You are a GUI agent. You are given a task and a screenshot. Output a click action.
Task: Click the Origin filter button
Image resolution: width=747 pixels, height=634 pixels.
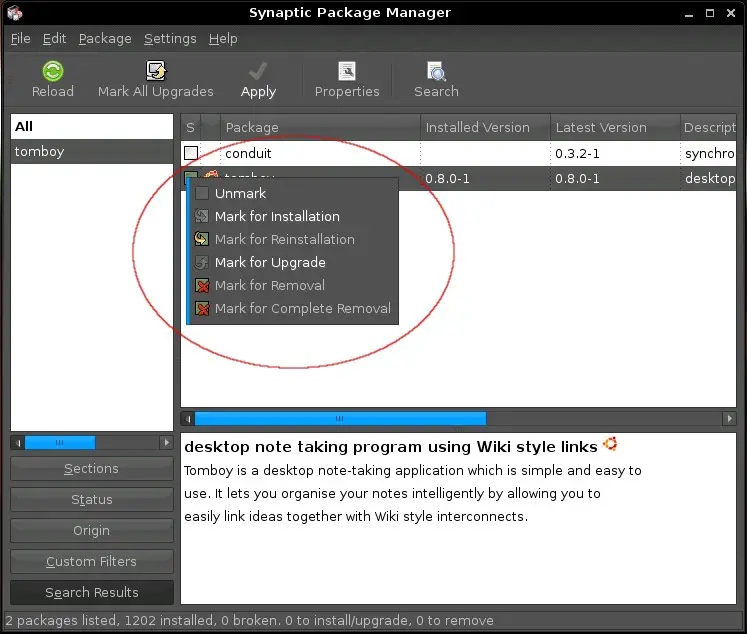click(x=91, y=531)
